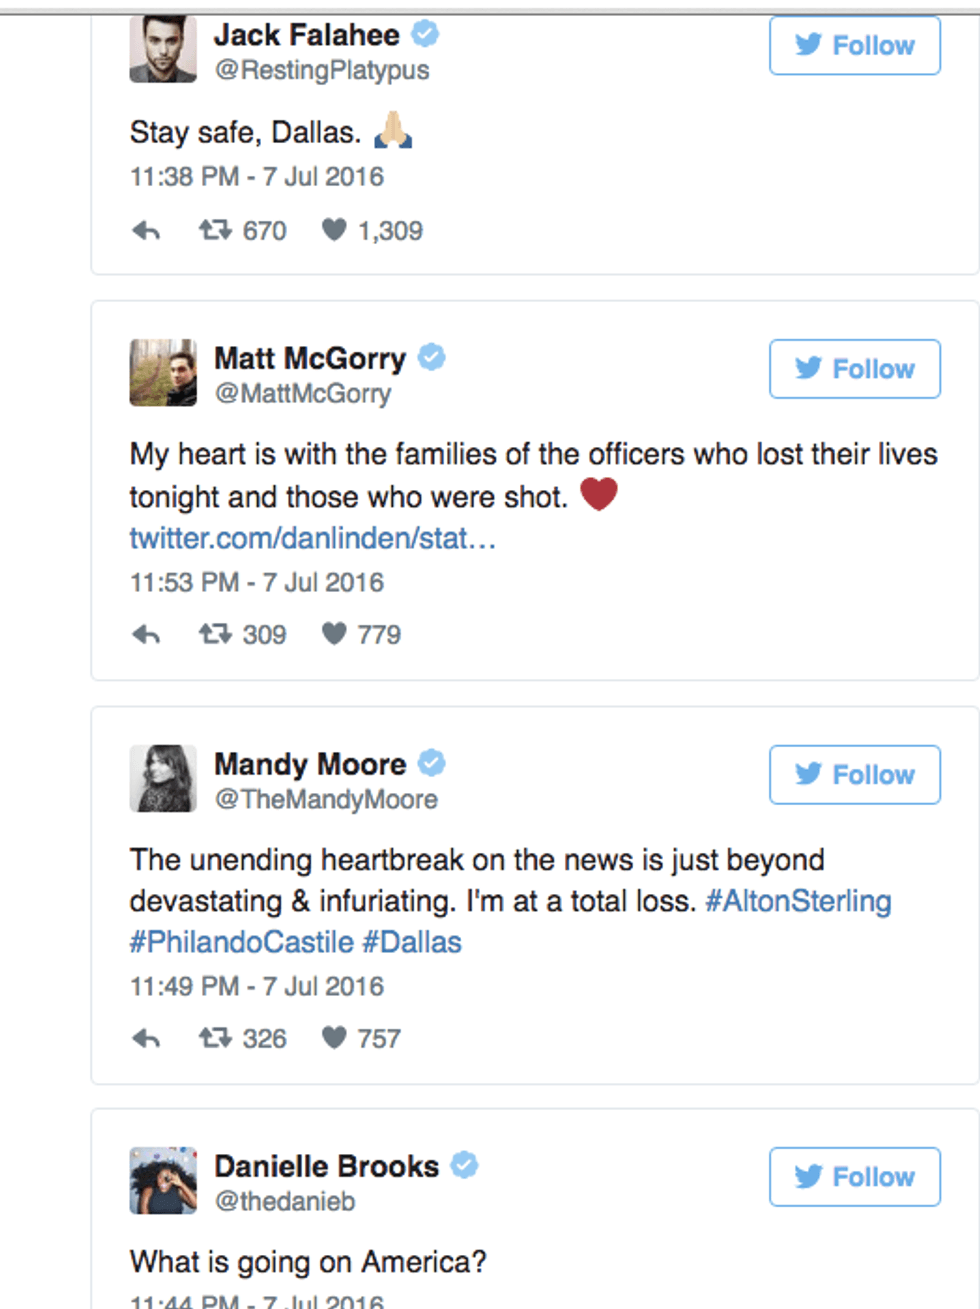Follow Matt McGorry
Viewport: 980px width, 1309px height.
[854, 369]
